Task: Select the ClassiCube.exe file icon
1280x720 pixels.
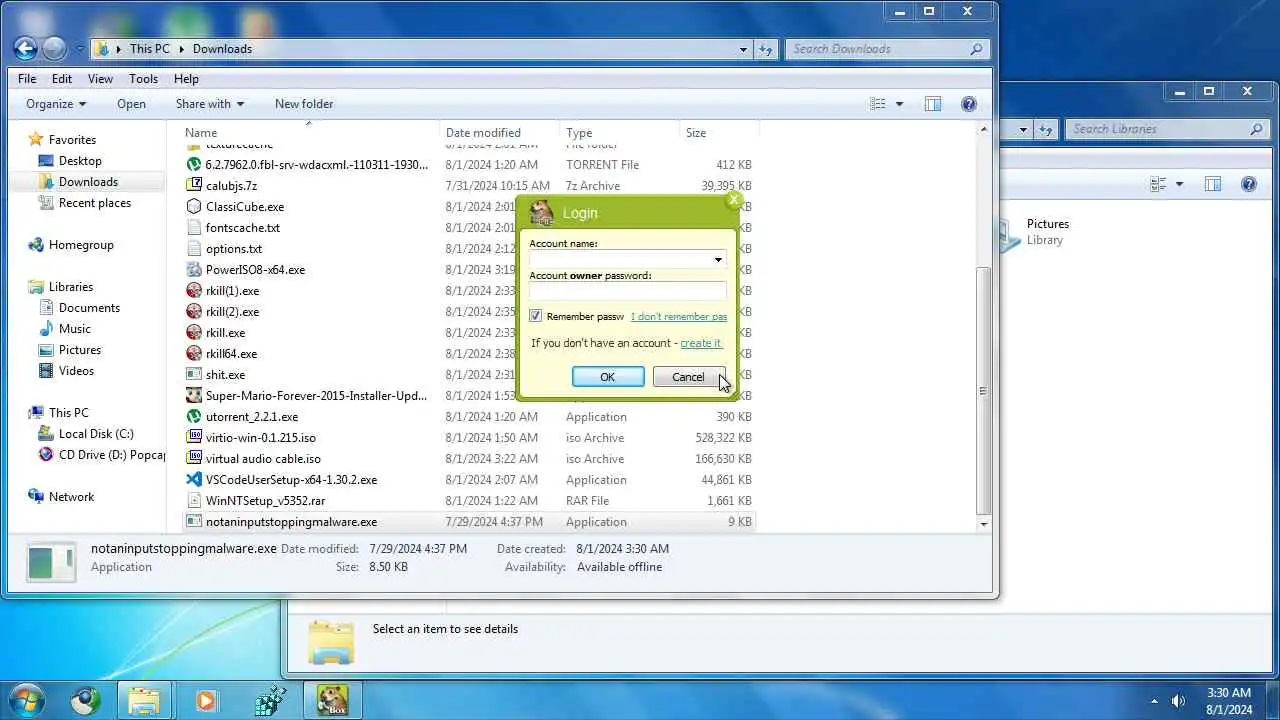Action: tap(194, 207)
